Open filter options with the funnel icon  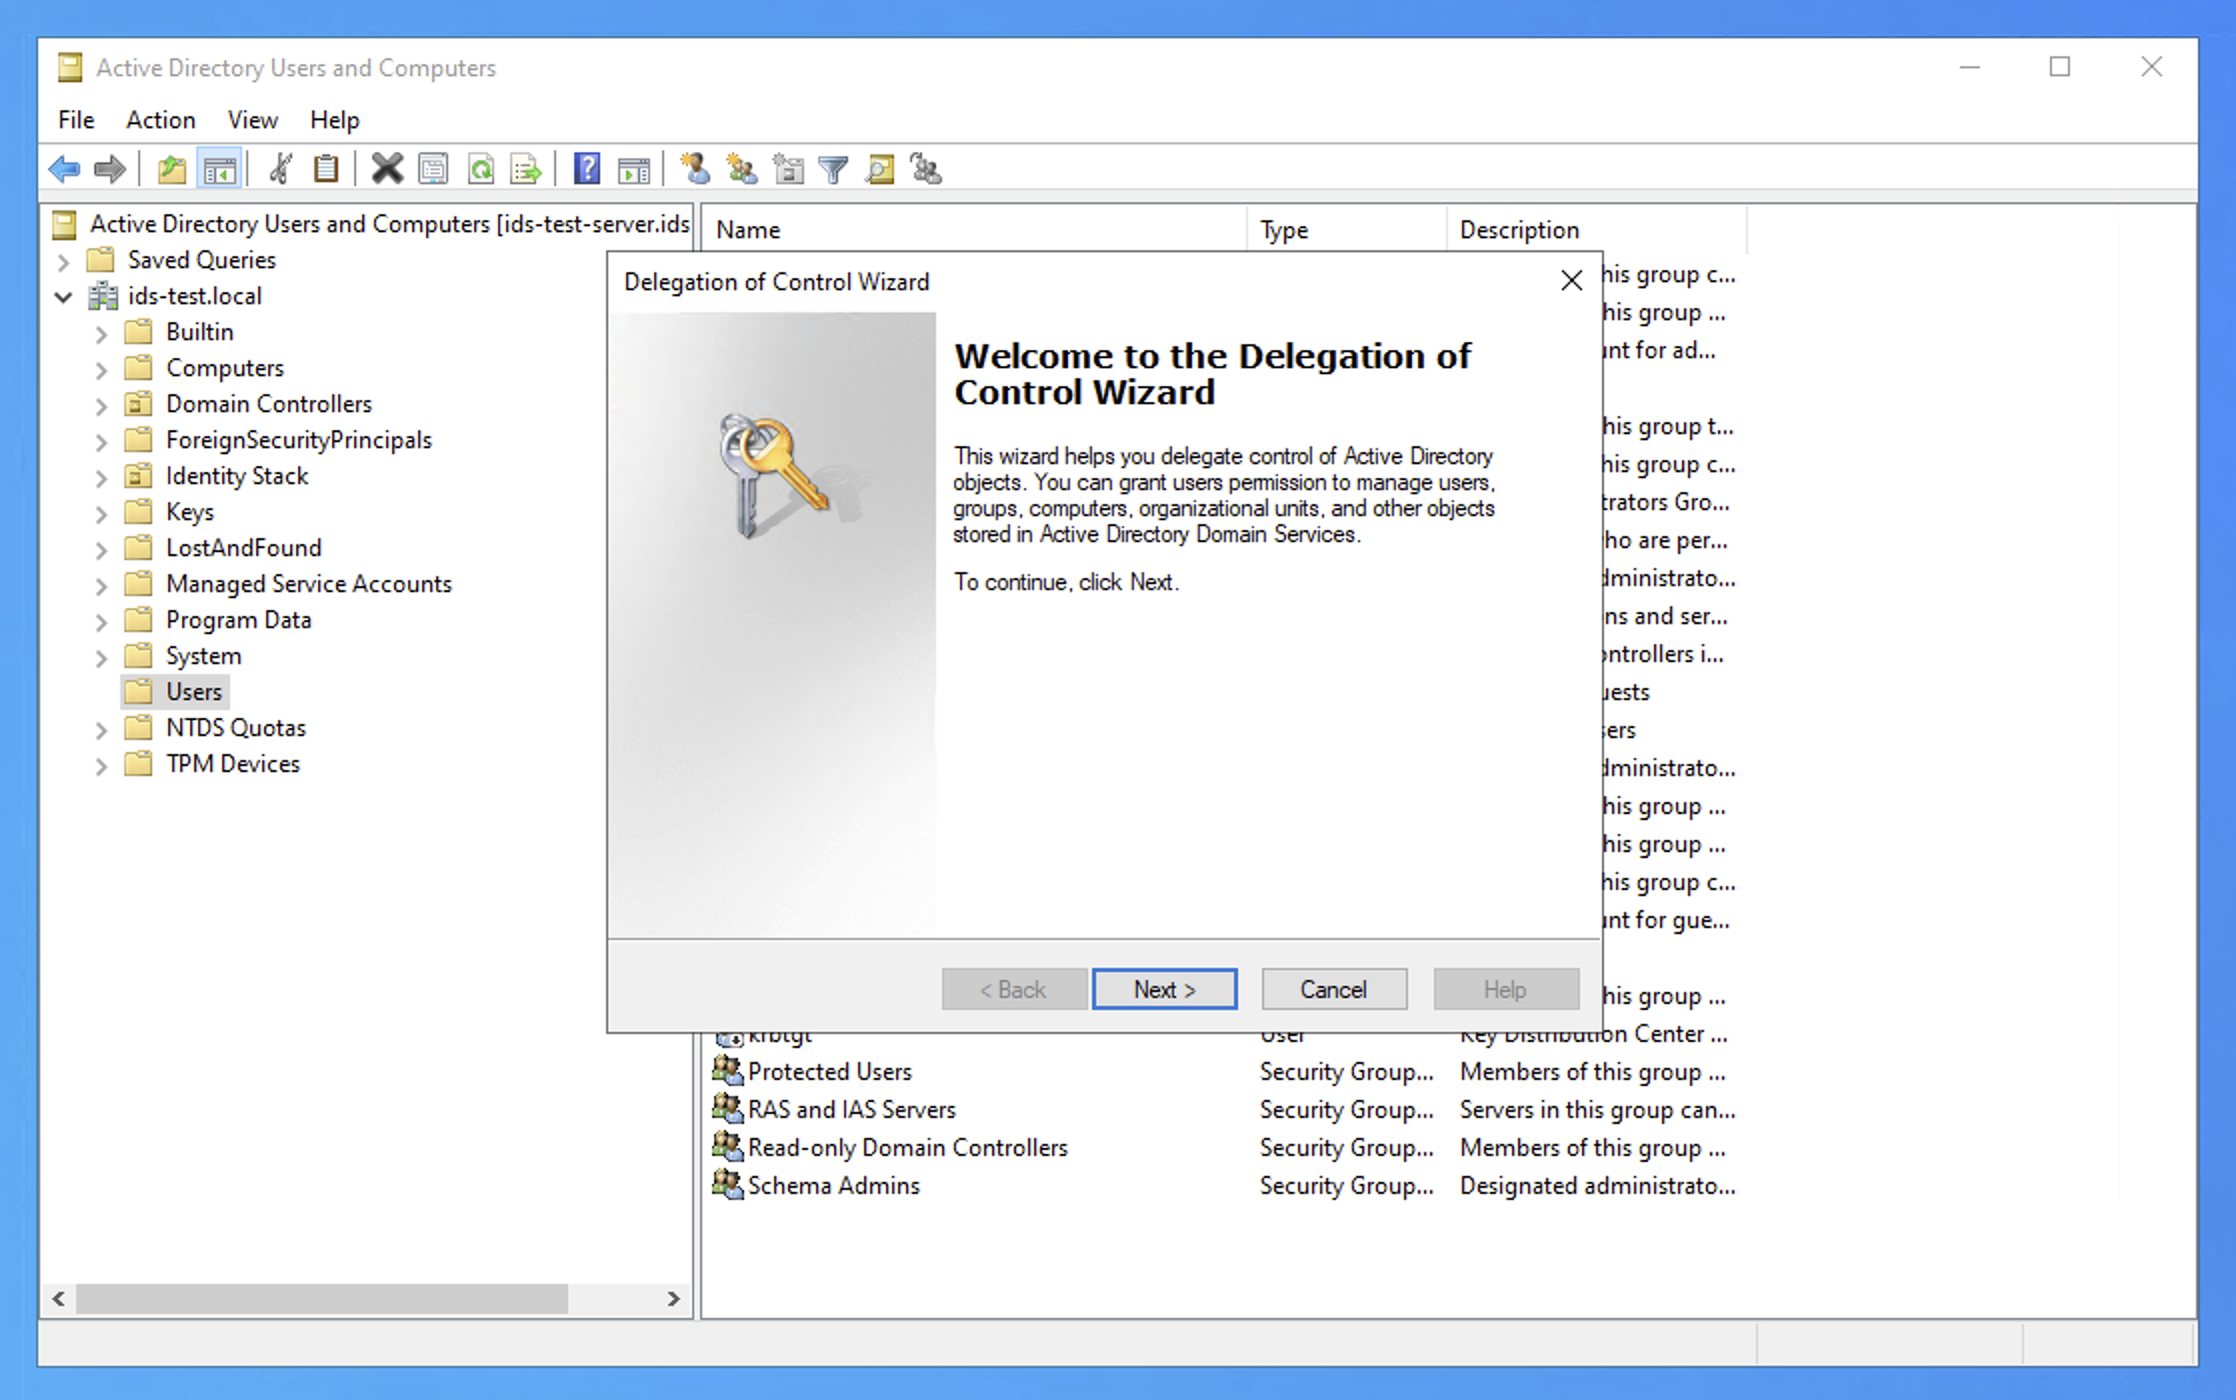(x=833, y=169)
